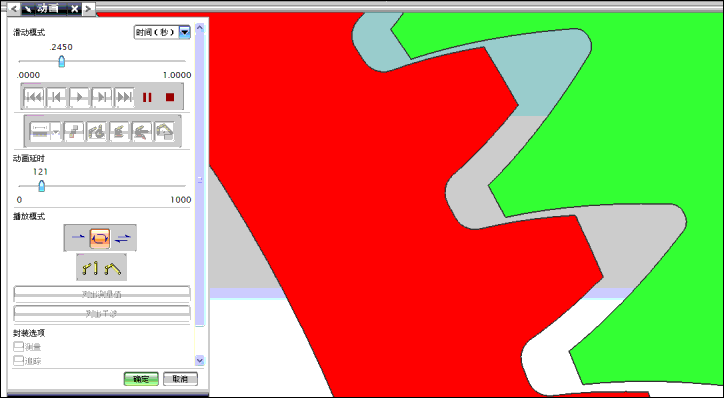Click the first greyed list button above 封装选项
724x398 pixels.
click(102, 294)
